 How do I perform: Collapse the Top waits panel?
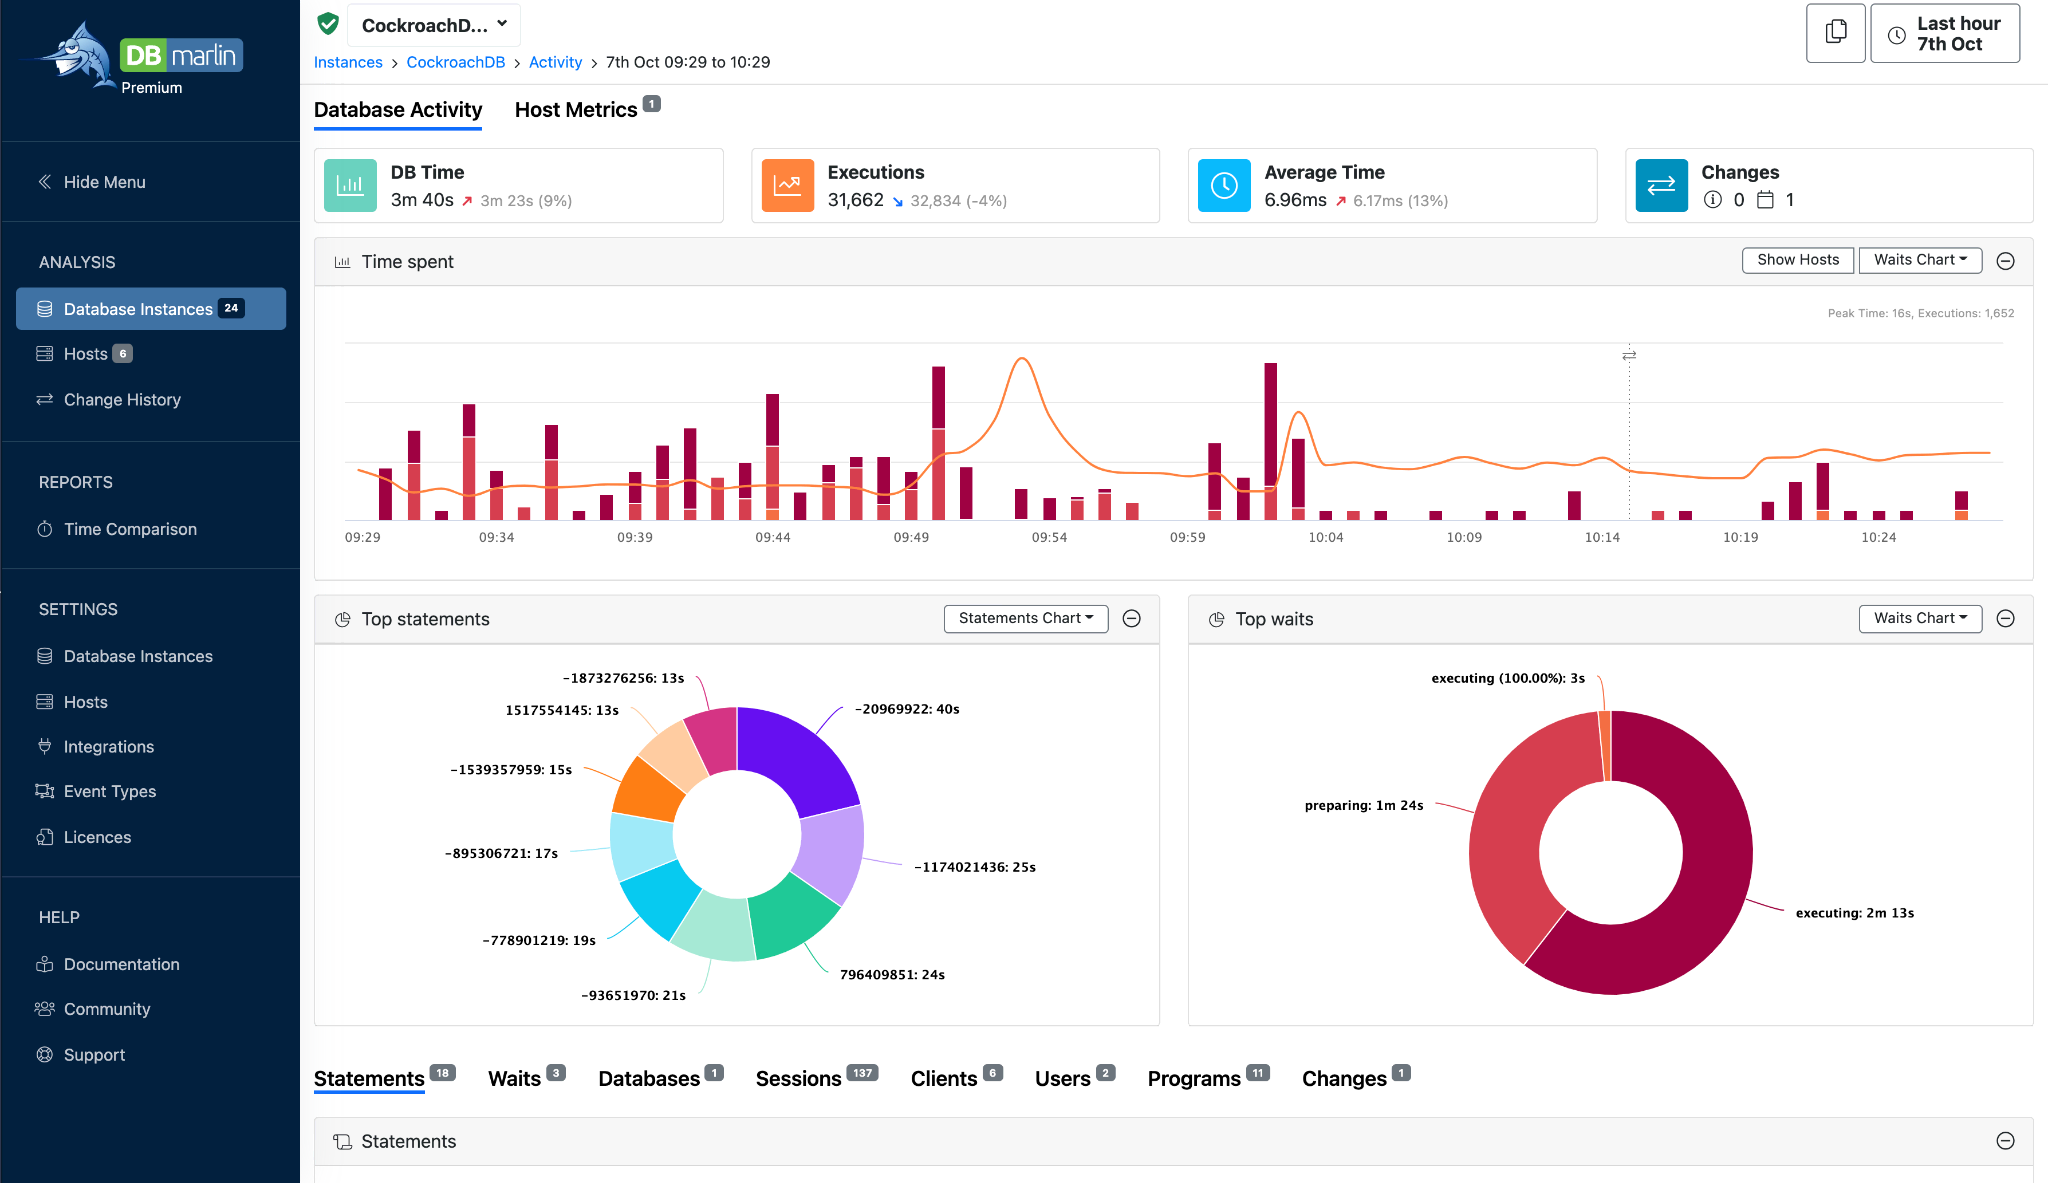click(x=2005, y=619)
